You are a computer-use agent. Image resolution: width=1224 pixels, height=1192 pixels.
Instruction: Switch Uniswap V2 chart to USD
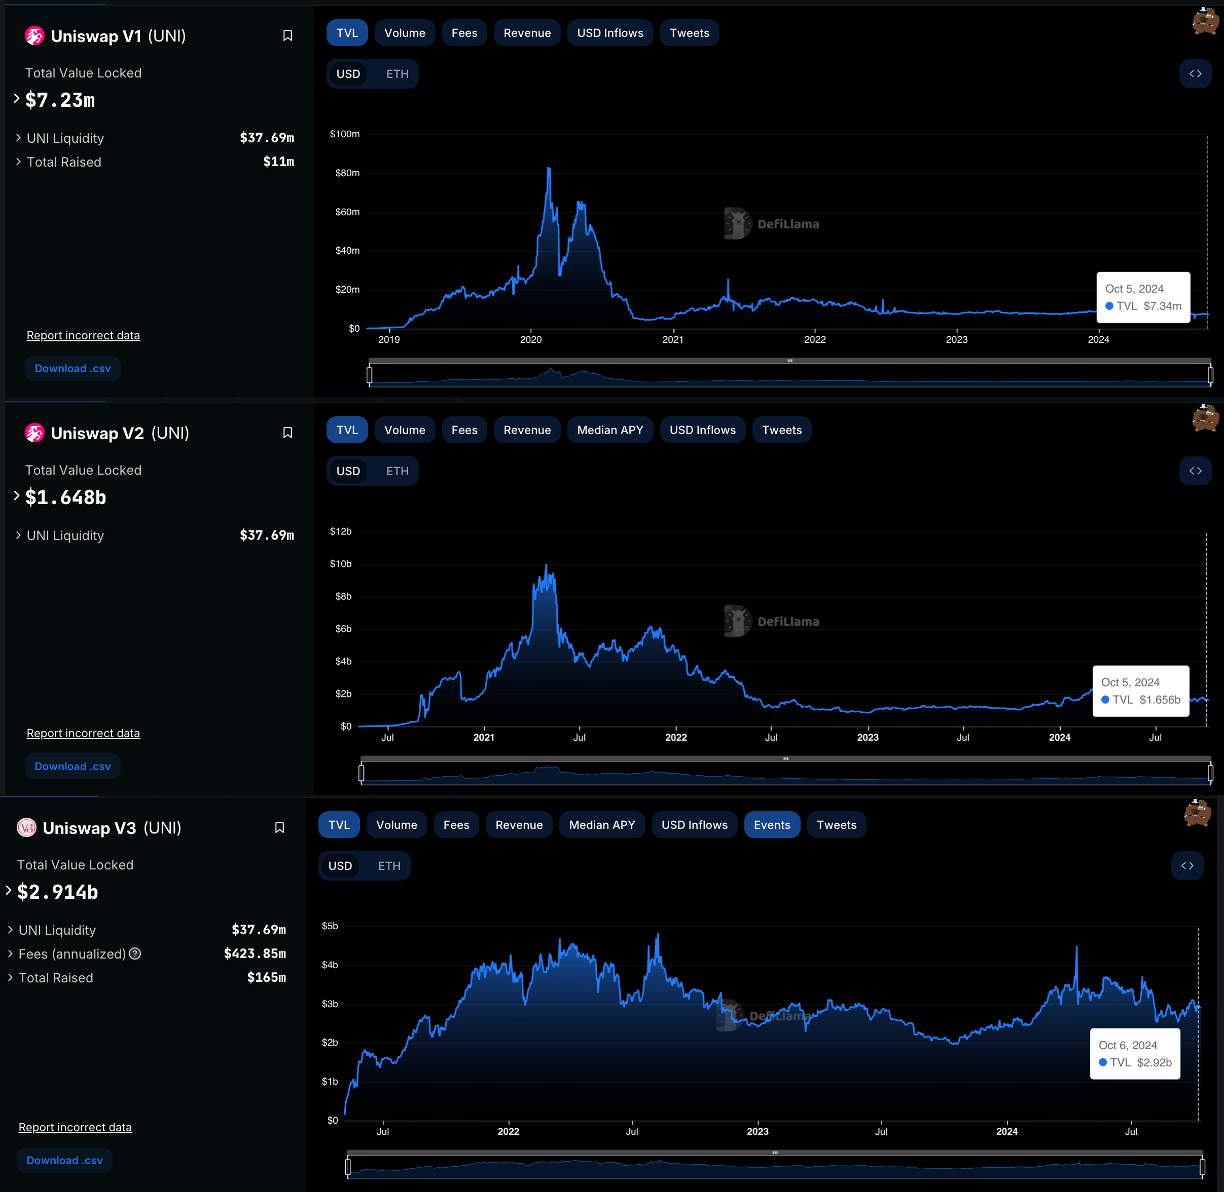[x=348, y=471]
